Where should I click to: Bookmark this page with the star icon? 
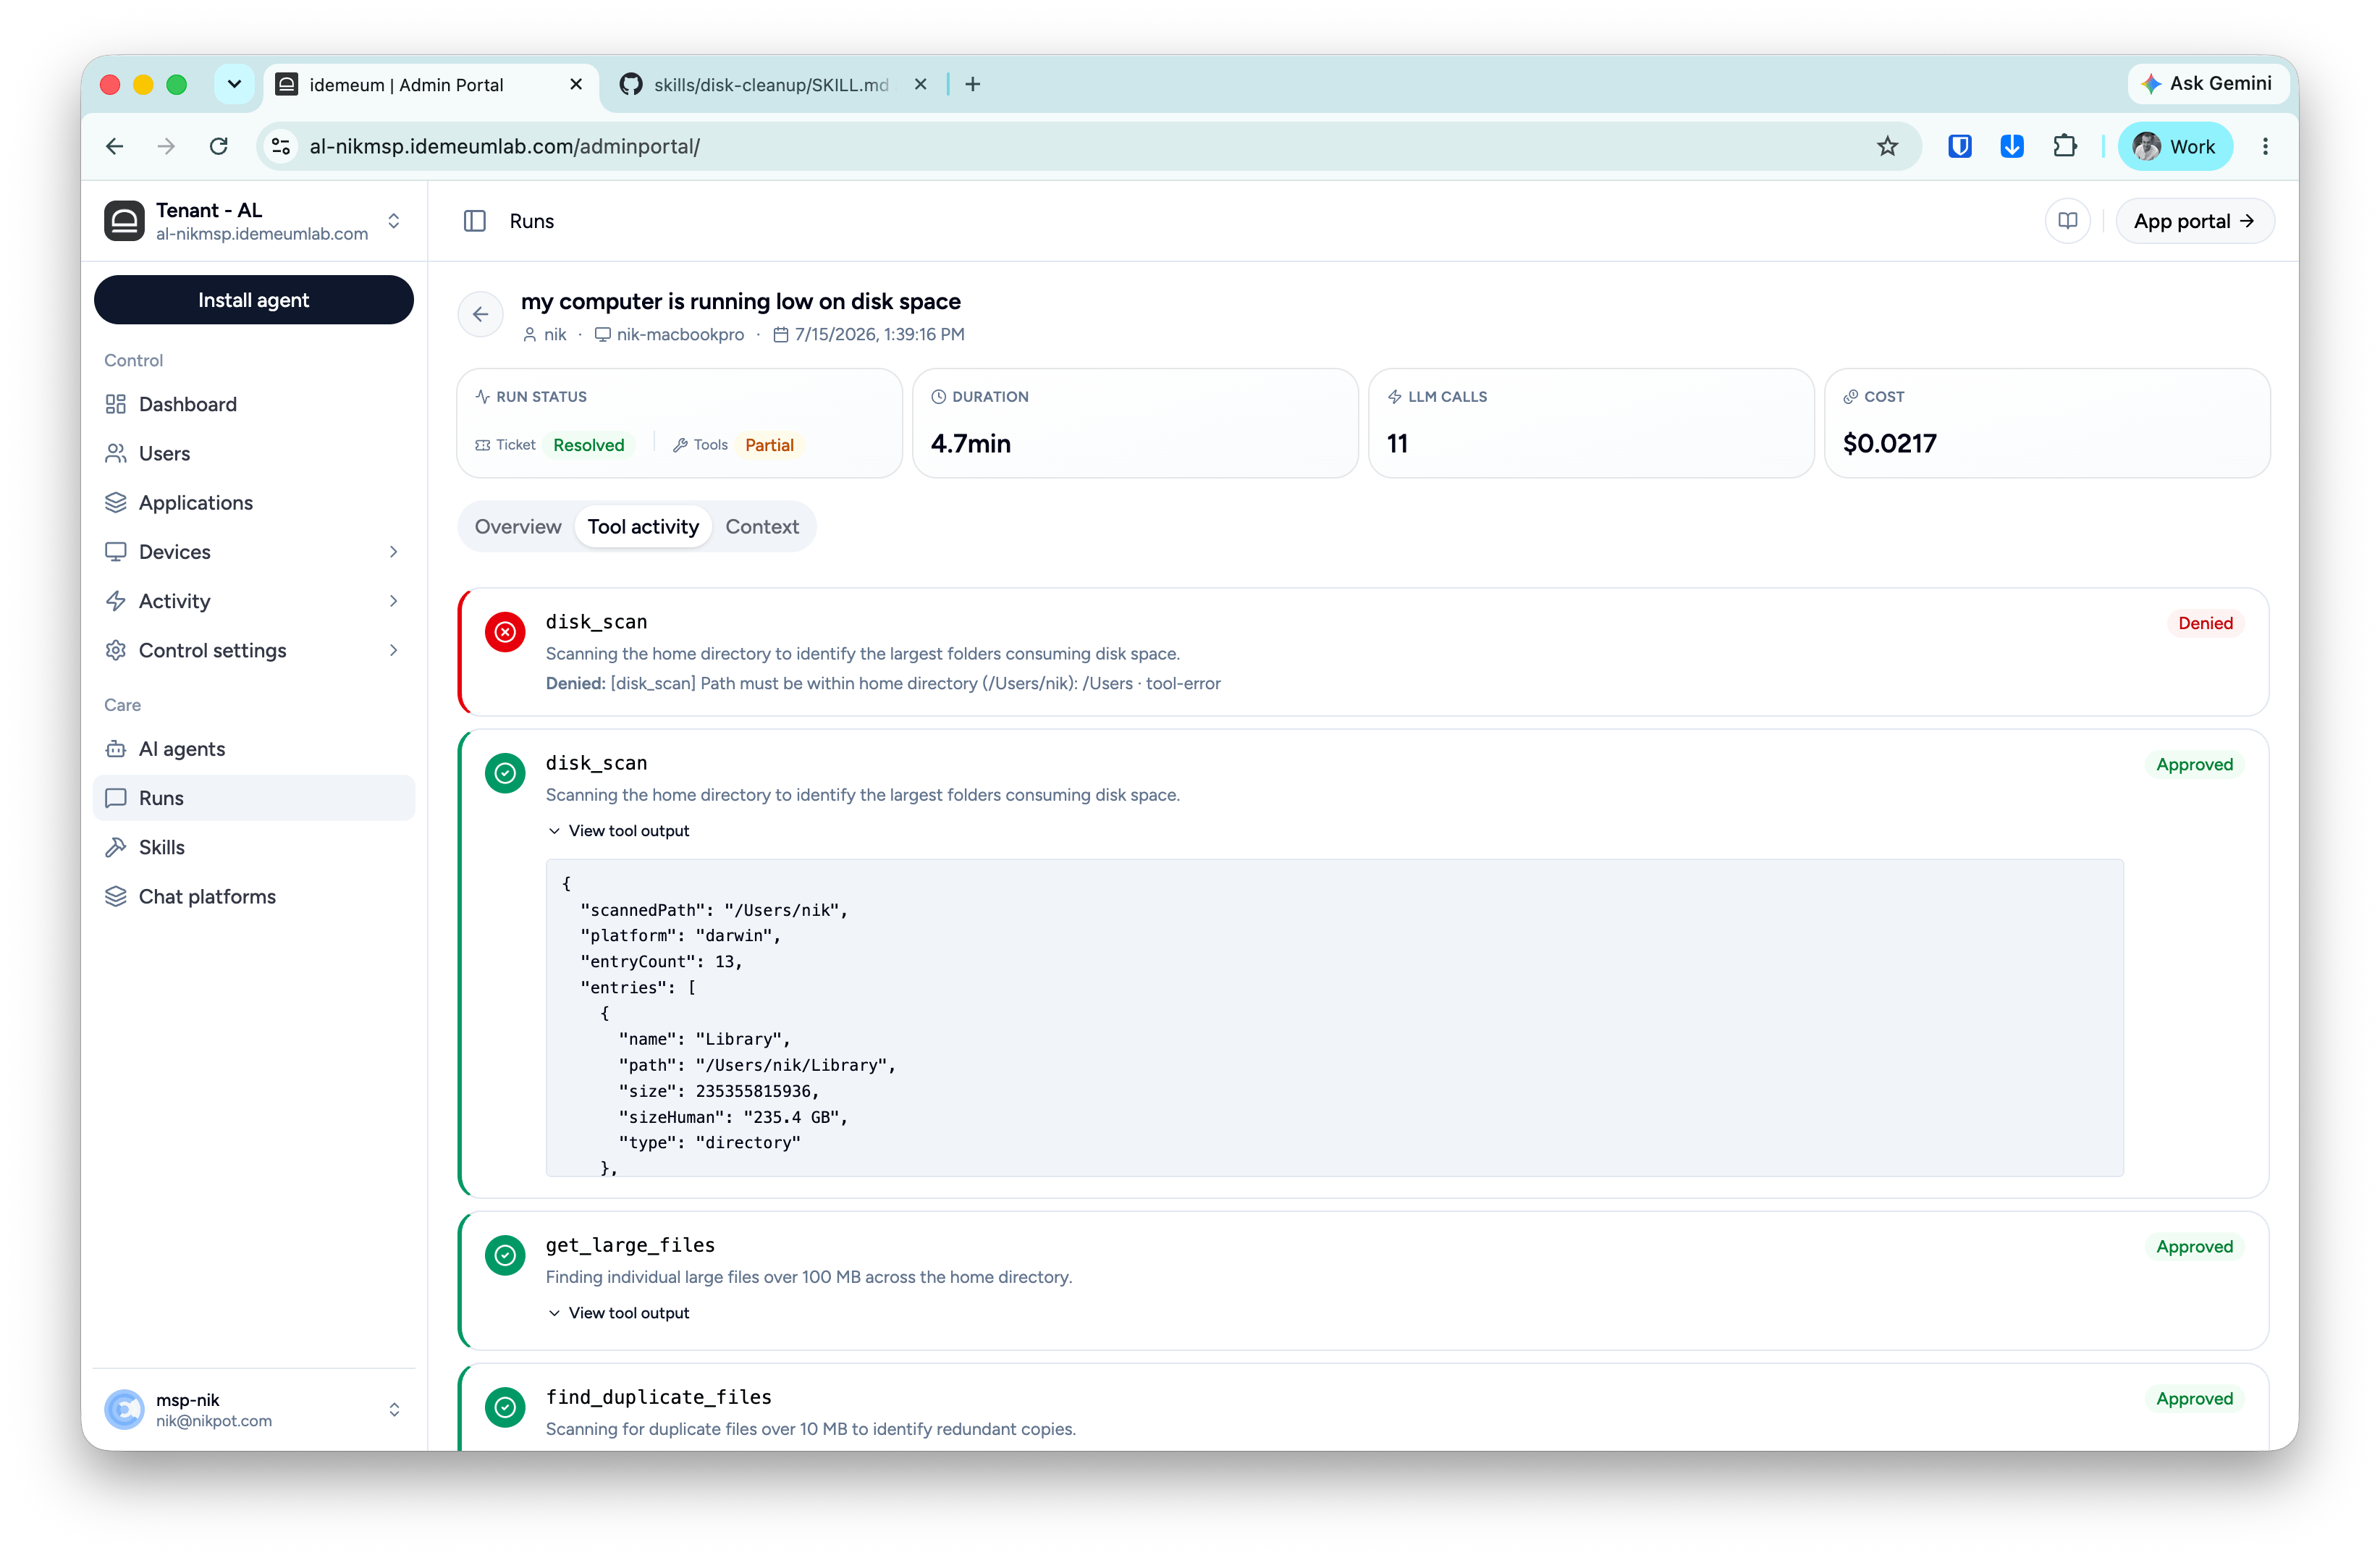[x=1887, y=147]
